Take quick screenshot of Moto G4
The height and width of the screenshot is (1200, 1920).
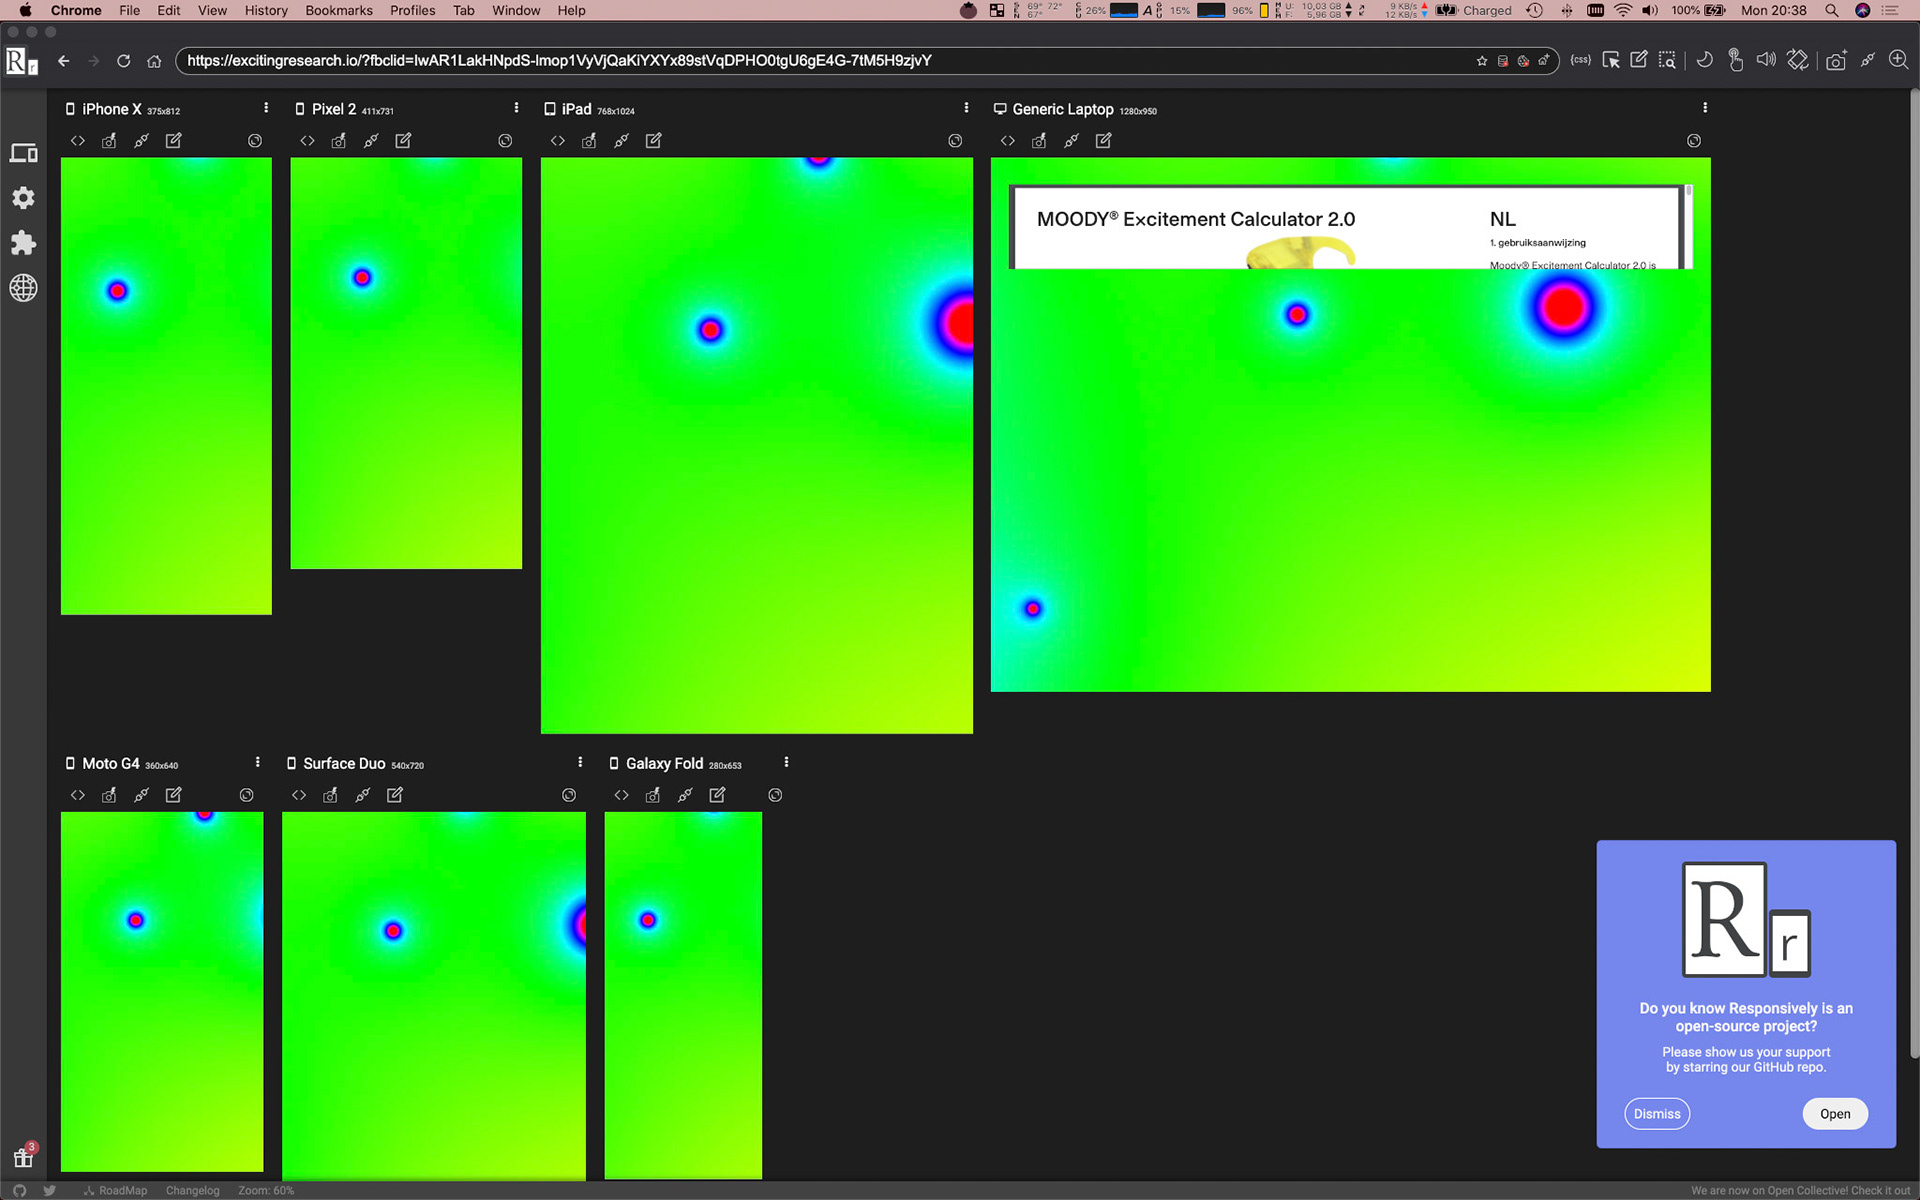point(109,795)
